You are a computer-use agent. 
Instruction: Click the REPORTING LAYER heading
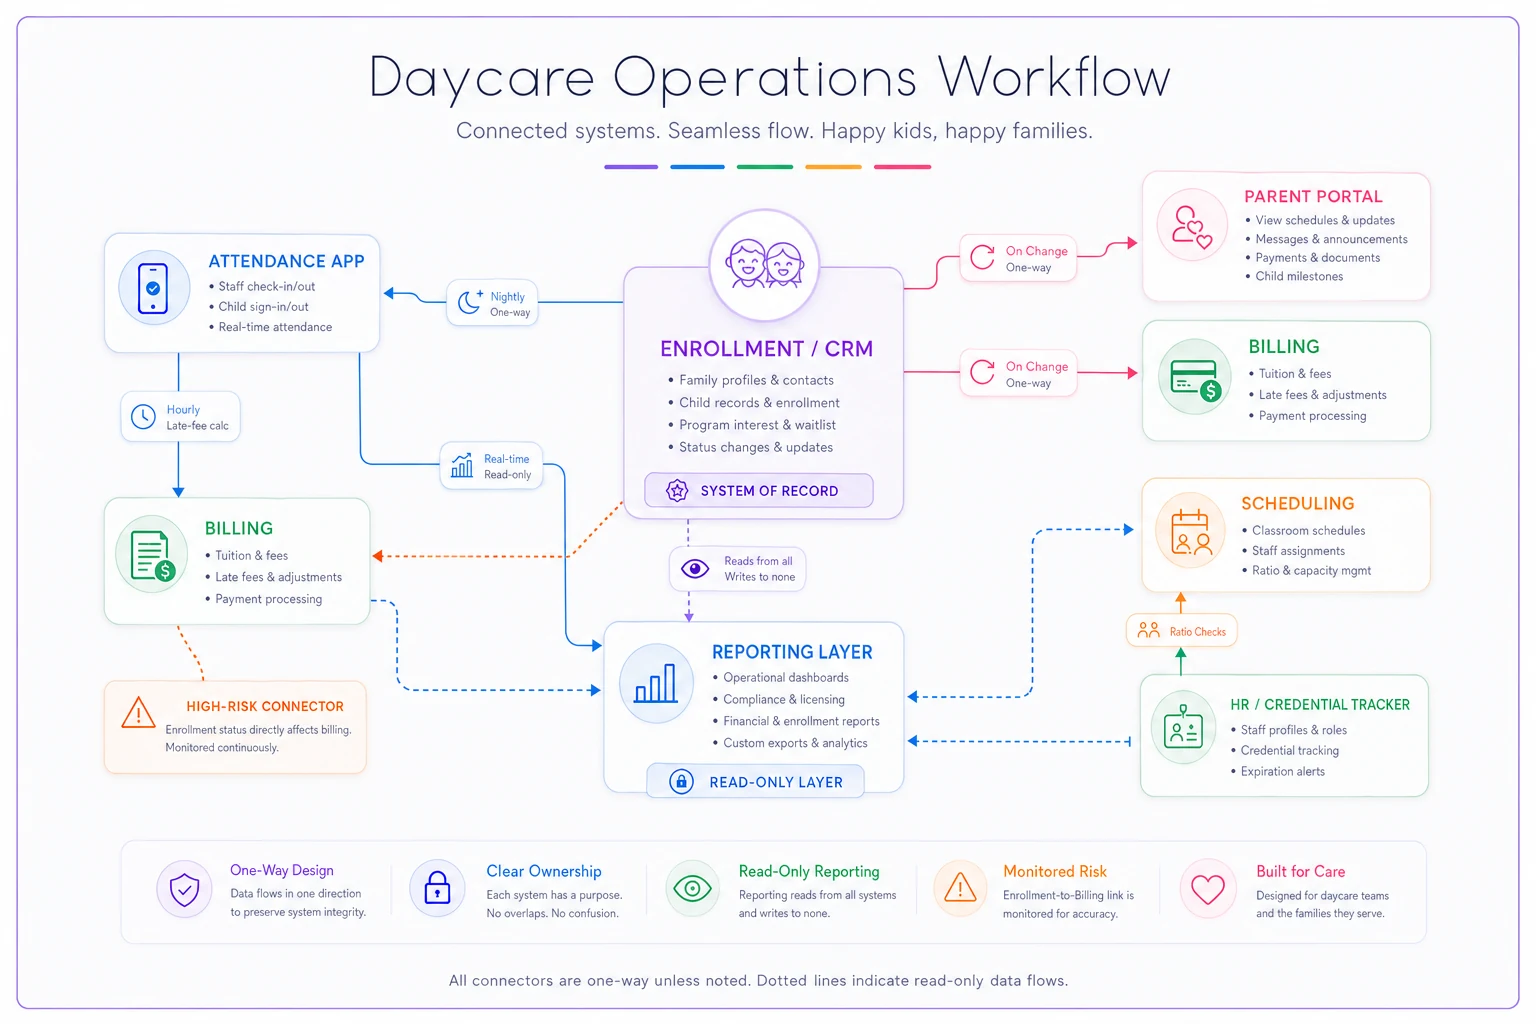[x=792, y=652]
